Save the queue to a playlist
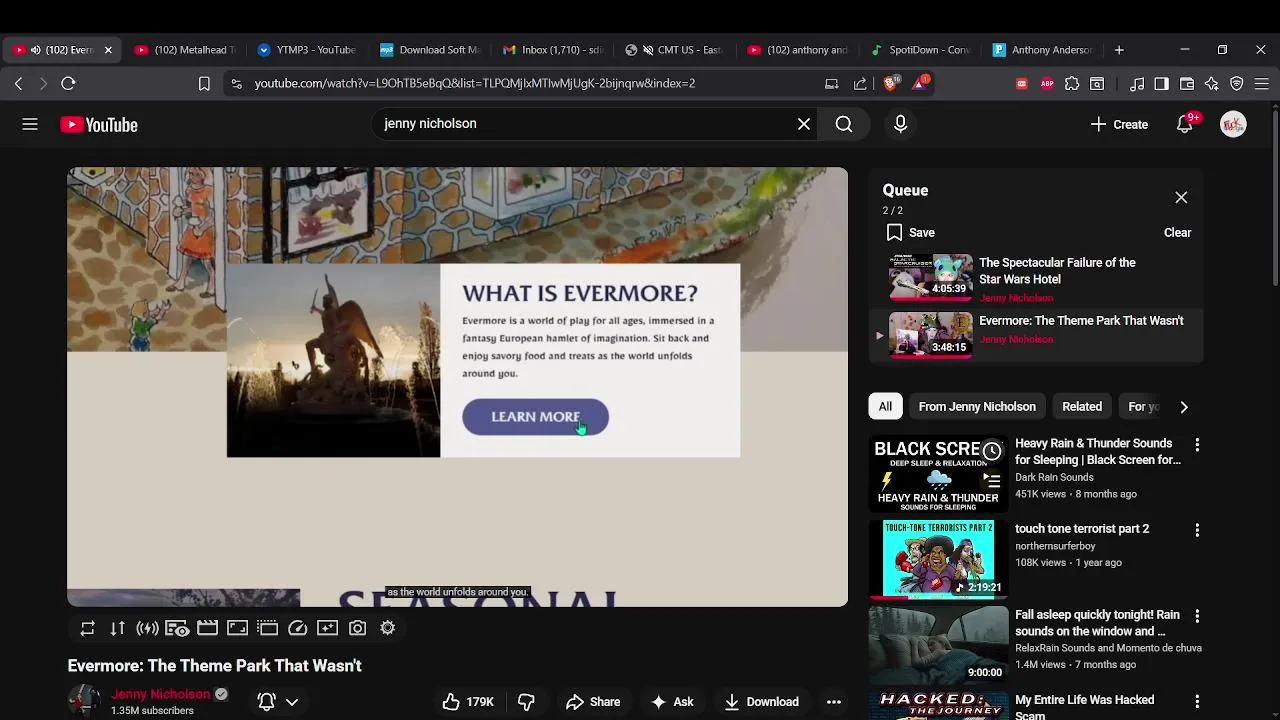The width and height of the screenshot is (1280, 720). coord(910,232)
